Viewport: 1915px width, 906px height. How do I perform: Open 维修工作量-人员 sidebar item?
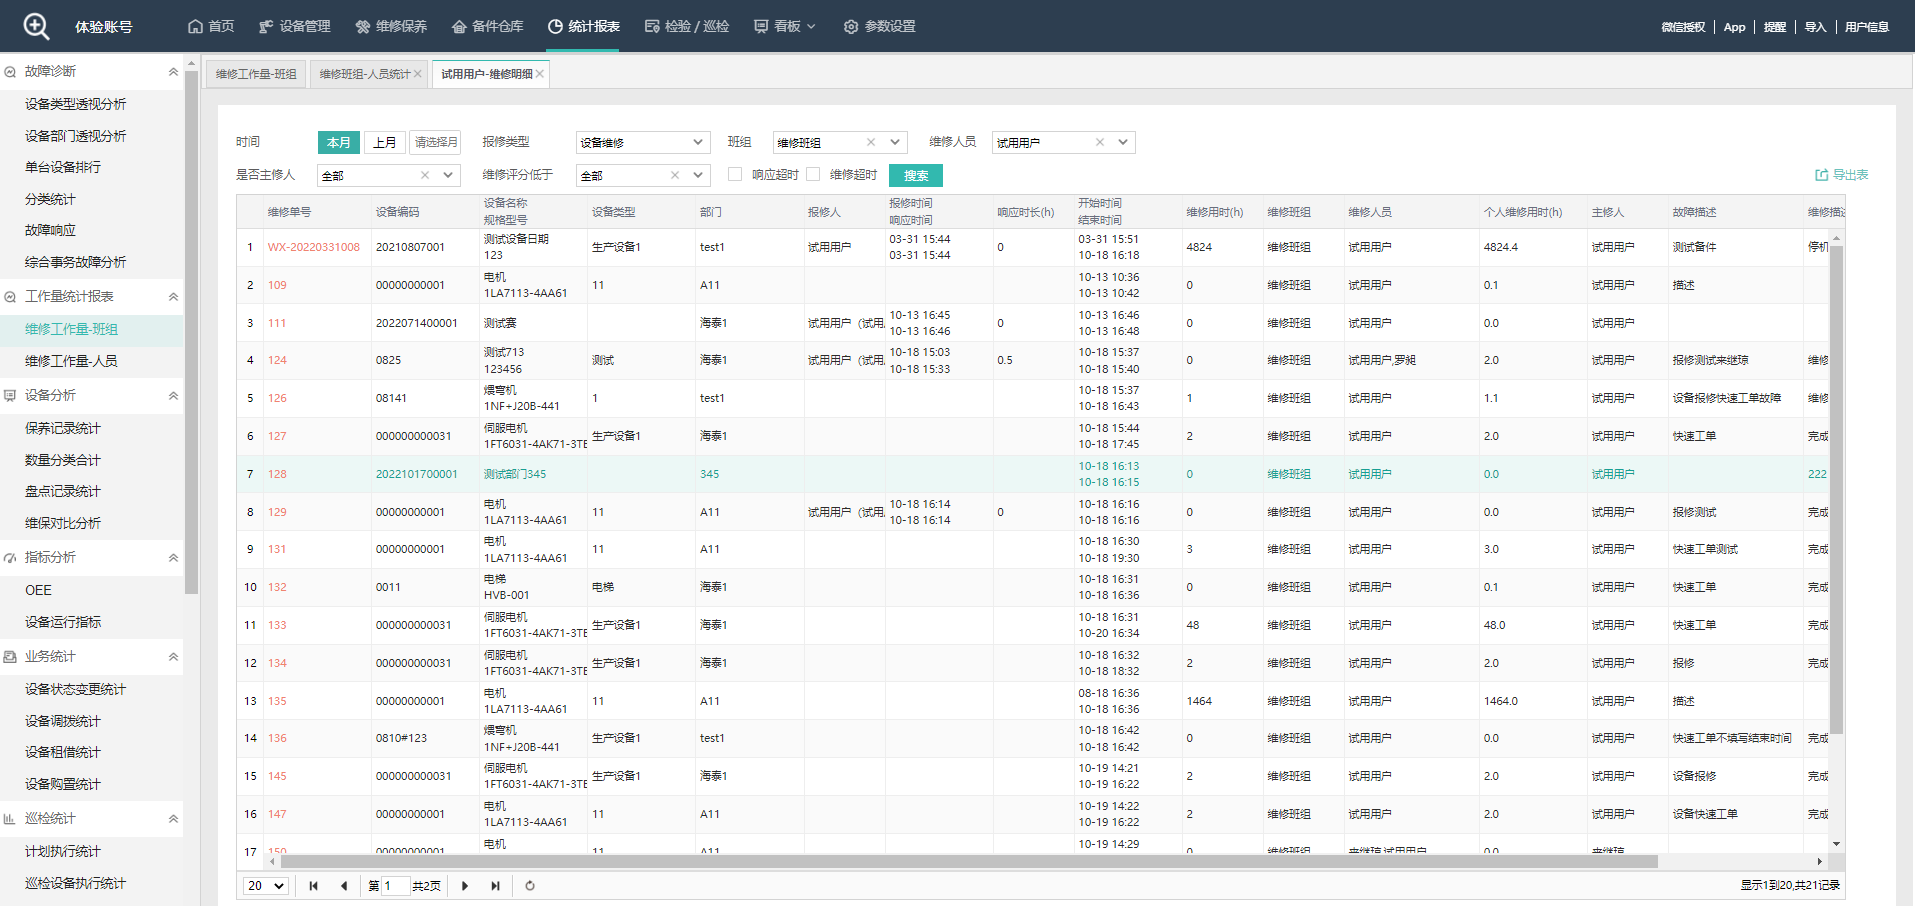pyautogui.click(x=71, y=361)
